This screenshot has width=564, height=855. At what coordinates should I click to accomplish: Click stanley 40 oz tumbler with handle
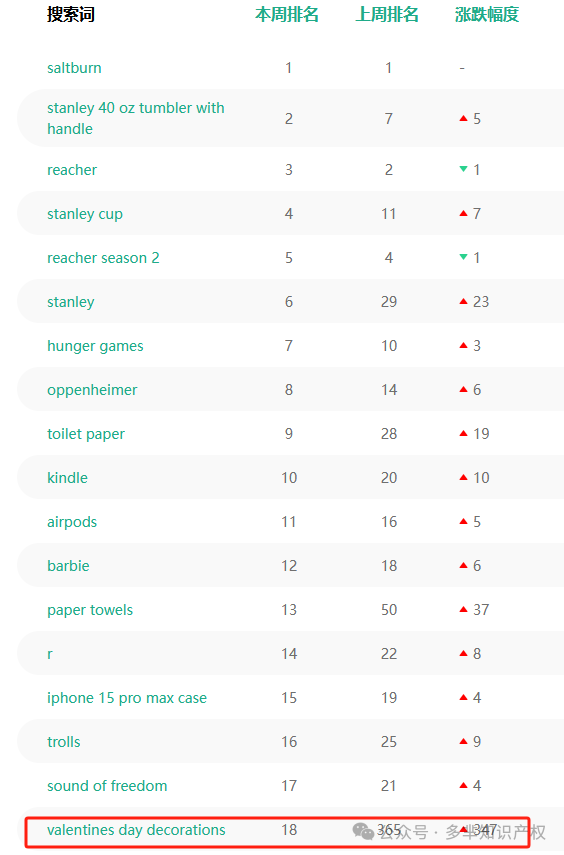click(135, 118)
